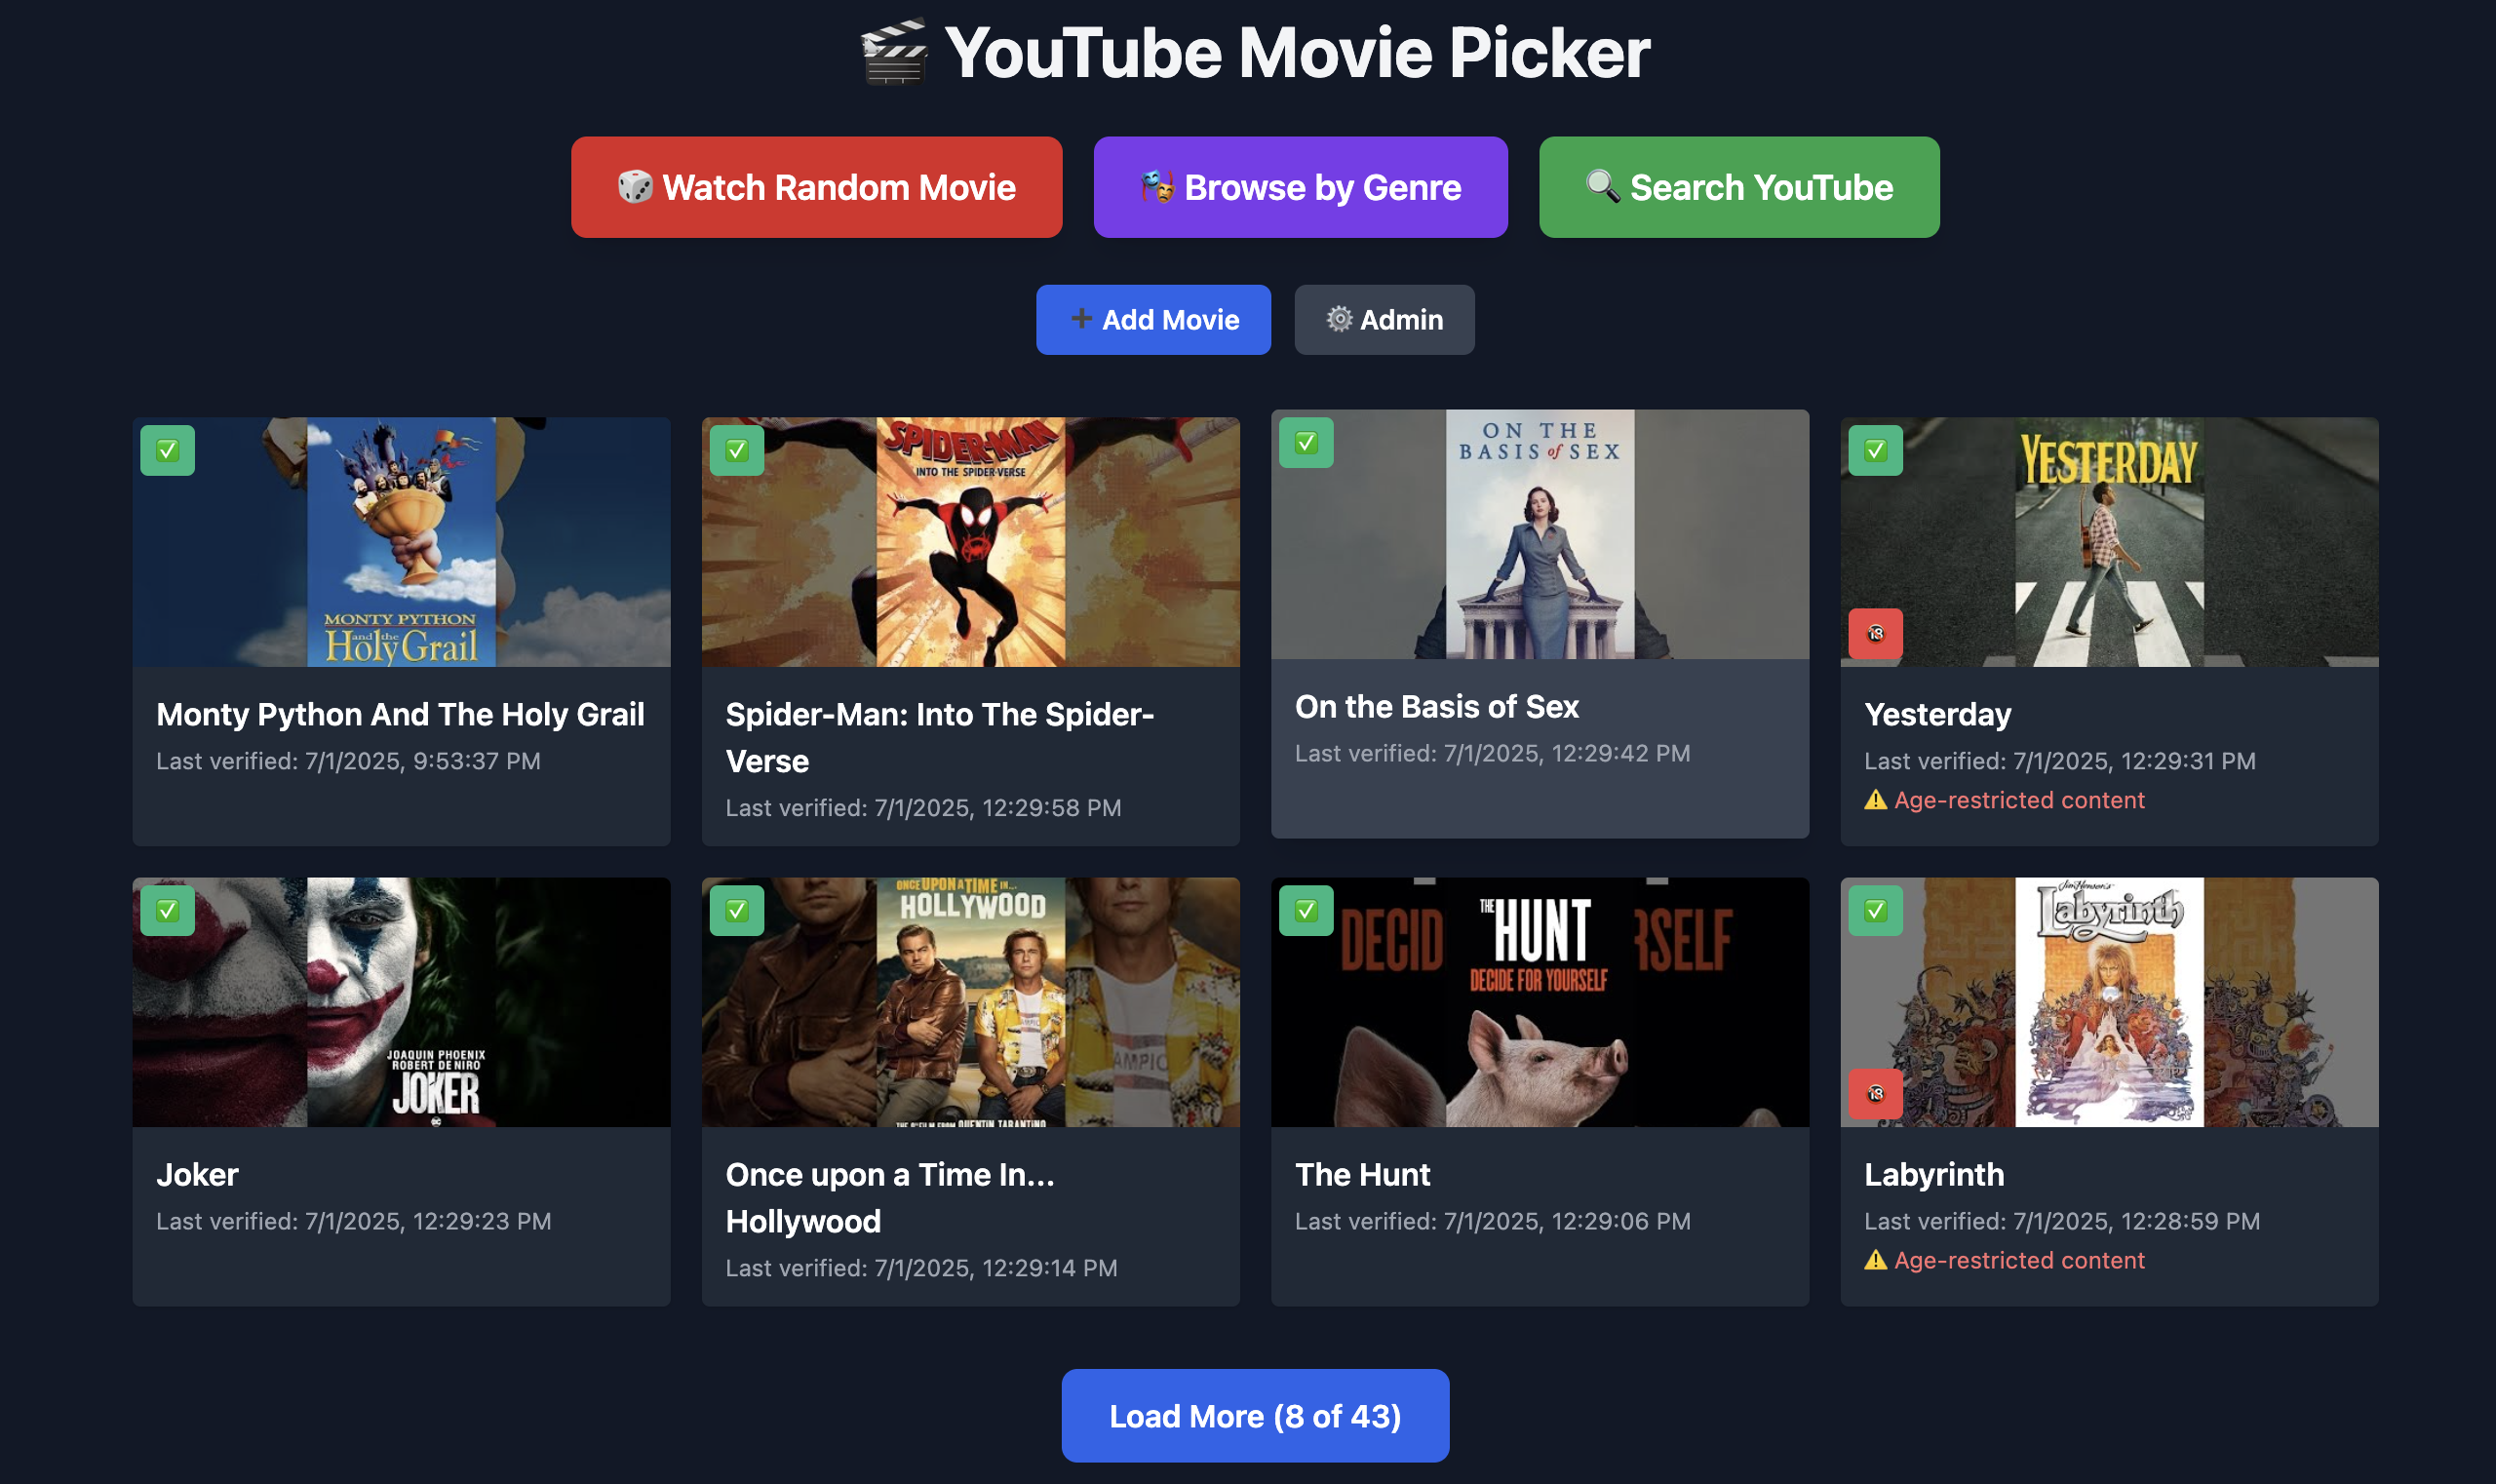
Task: Click the 18+ age badge on Yesterday poster
Action: 1876,633
